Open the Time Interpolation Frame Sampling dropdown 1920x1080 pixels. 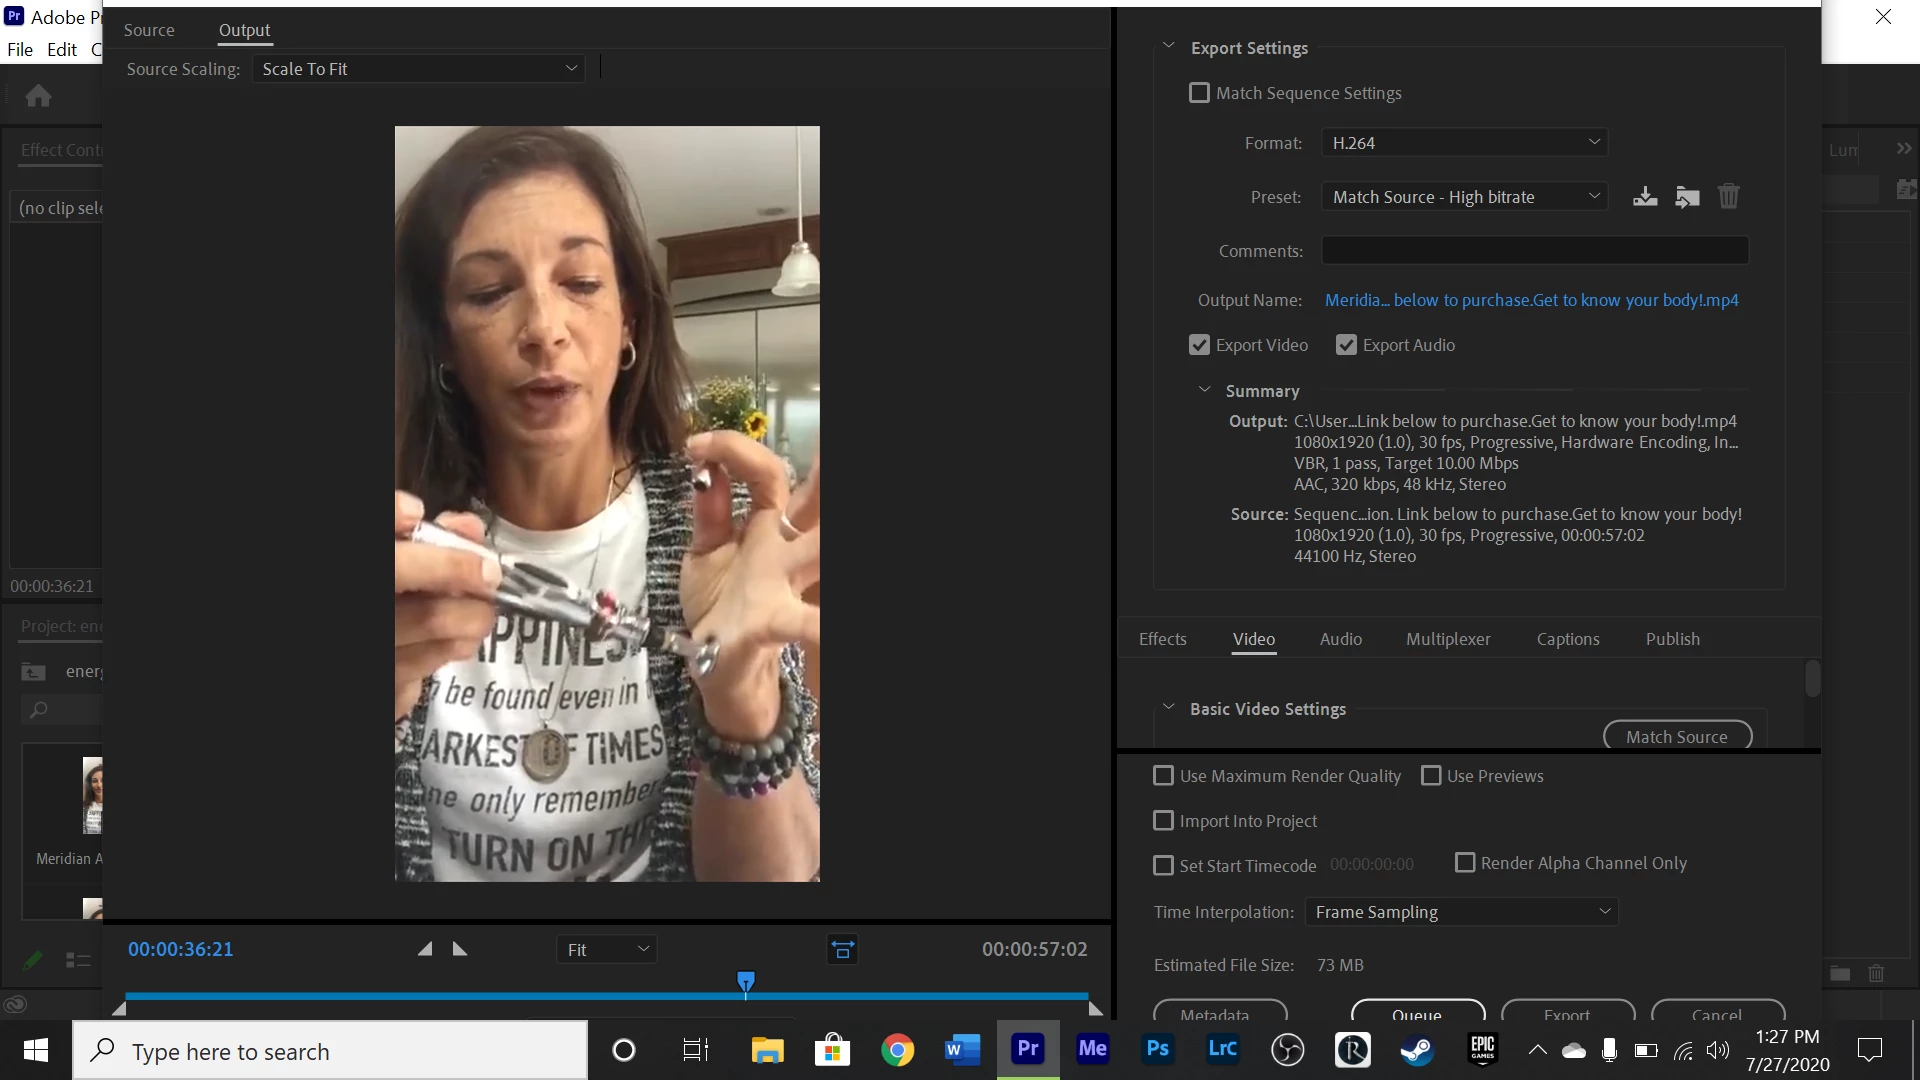(x=1461, y=912)
